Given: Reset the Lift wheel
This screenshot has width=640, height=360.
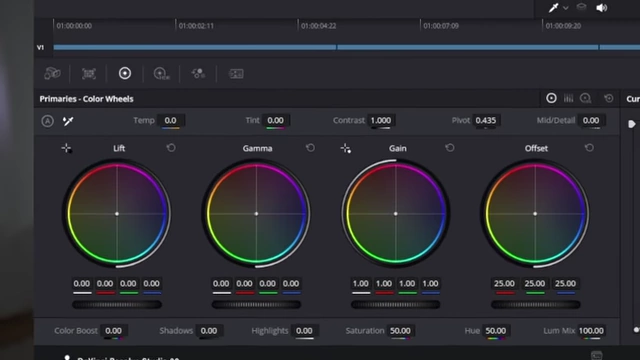Looking at the screenshot, I should tap(171, 148).
